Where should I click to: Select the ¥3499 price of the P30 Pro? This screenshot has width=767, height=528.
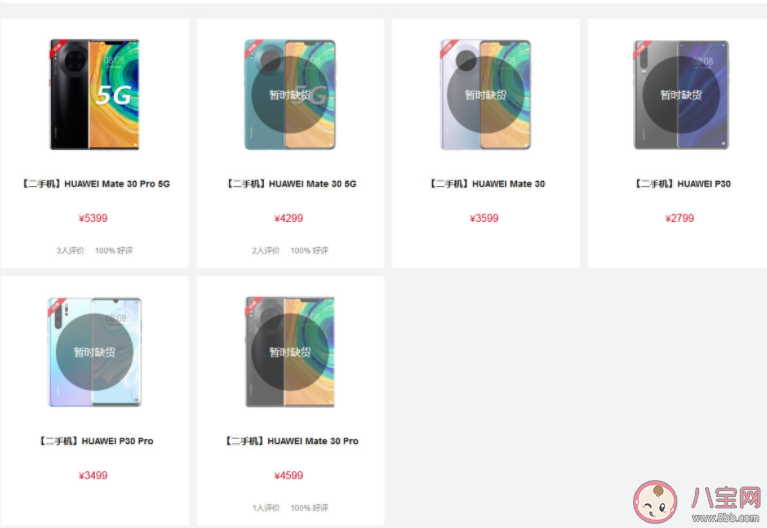click(x=93, y=475)
